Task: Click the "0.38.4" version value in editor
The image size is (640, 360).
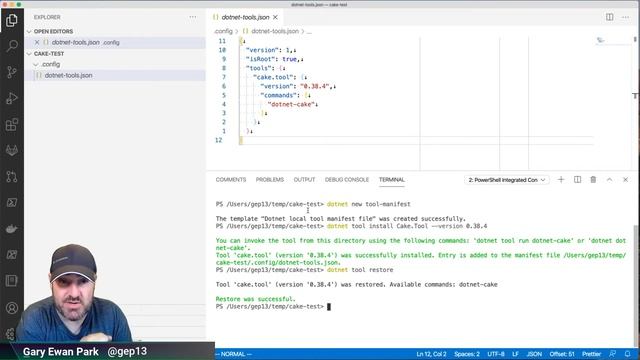Action: pos(315,86)
